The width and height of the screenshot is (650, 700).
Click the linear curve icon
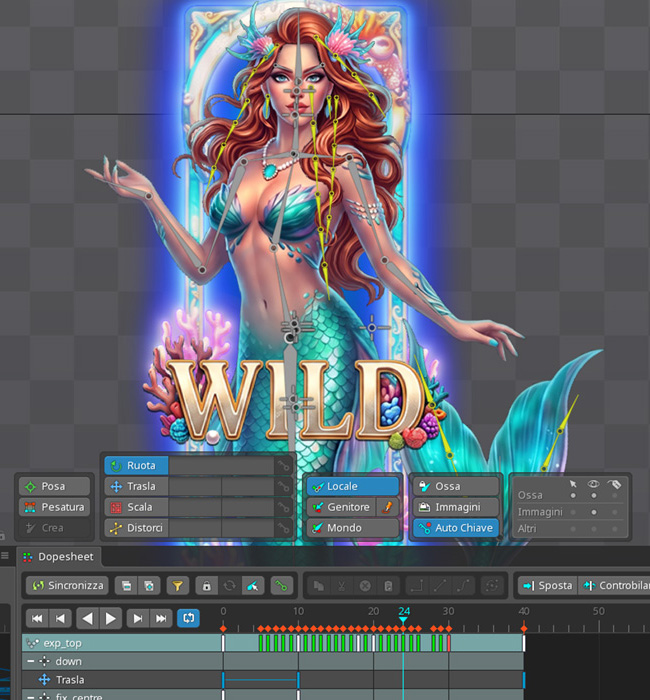440,585
